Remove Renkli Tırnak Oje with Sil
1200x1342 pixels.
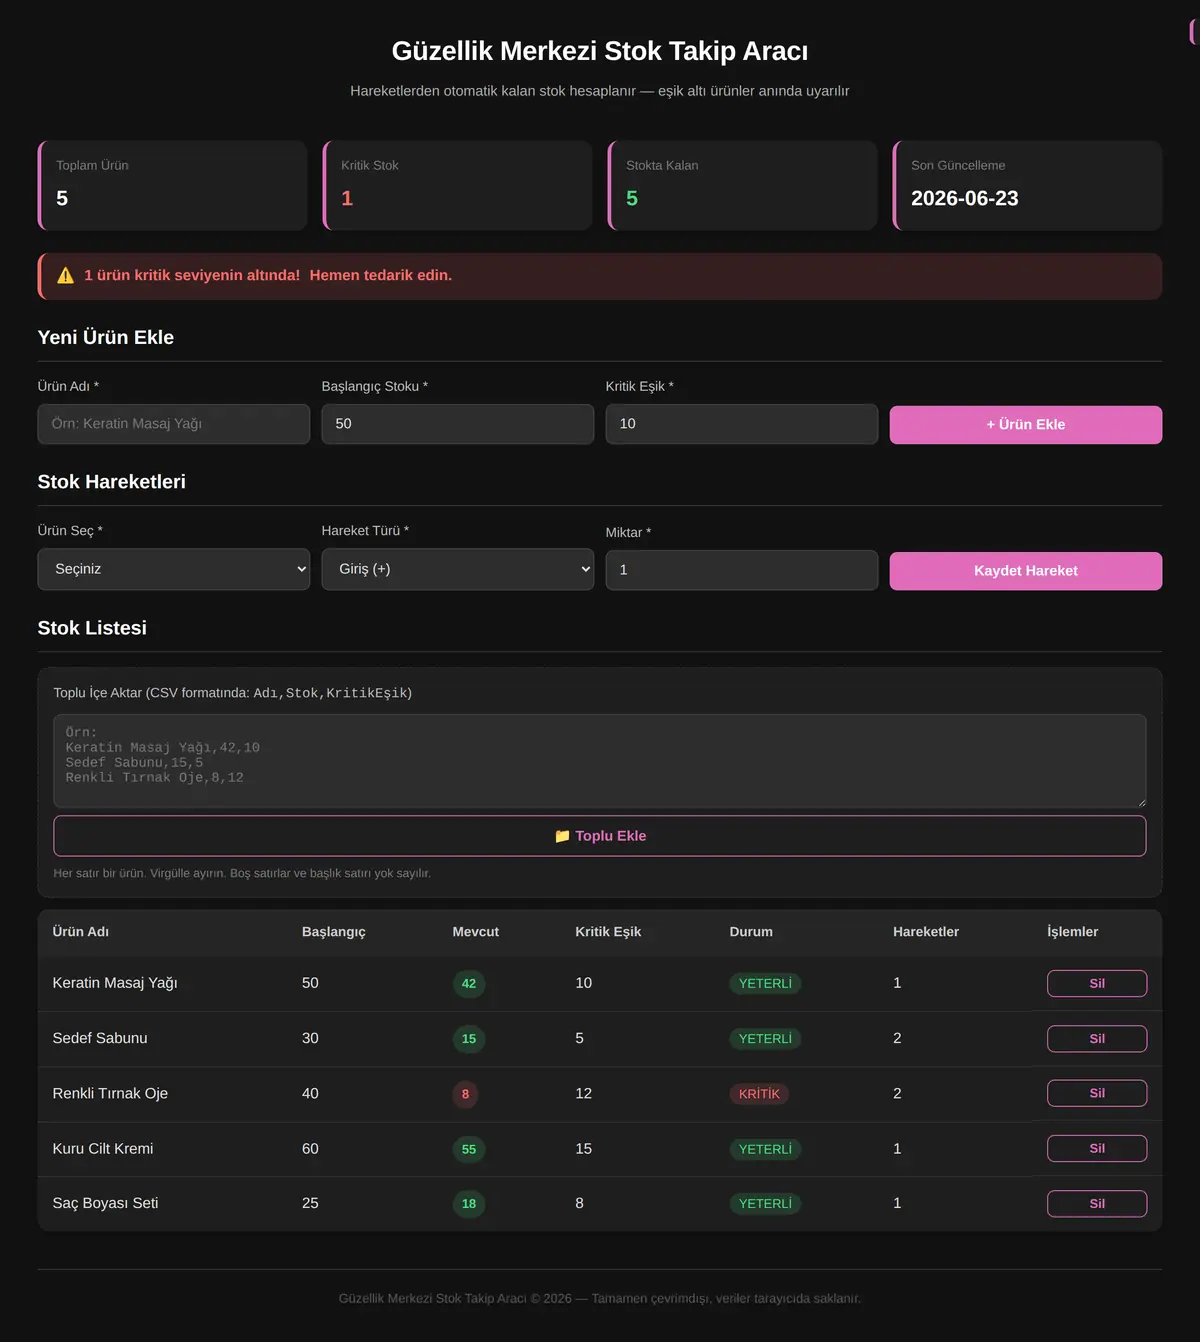(x=1097, y=1094)
